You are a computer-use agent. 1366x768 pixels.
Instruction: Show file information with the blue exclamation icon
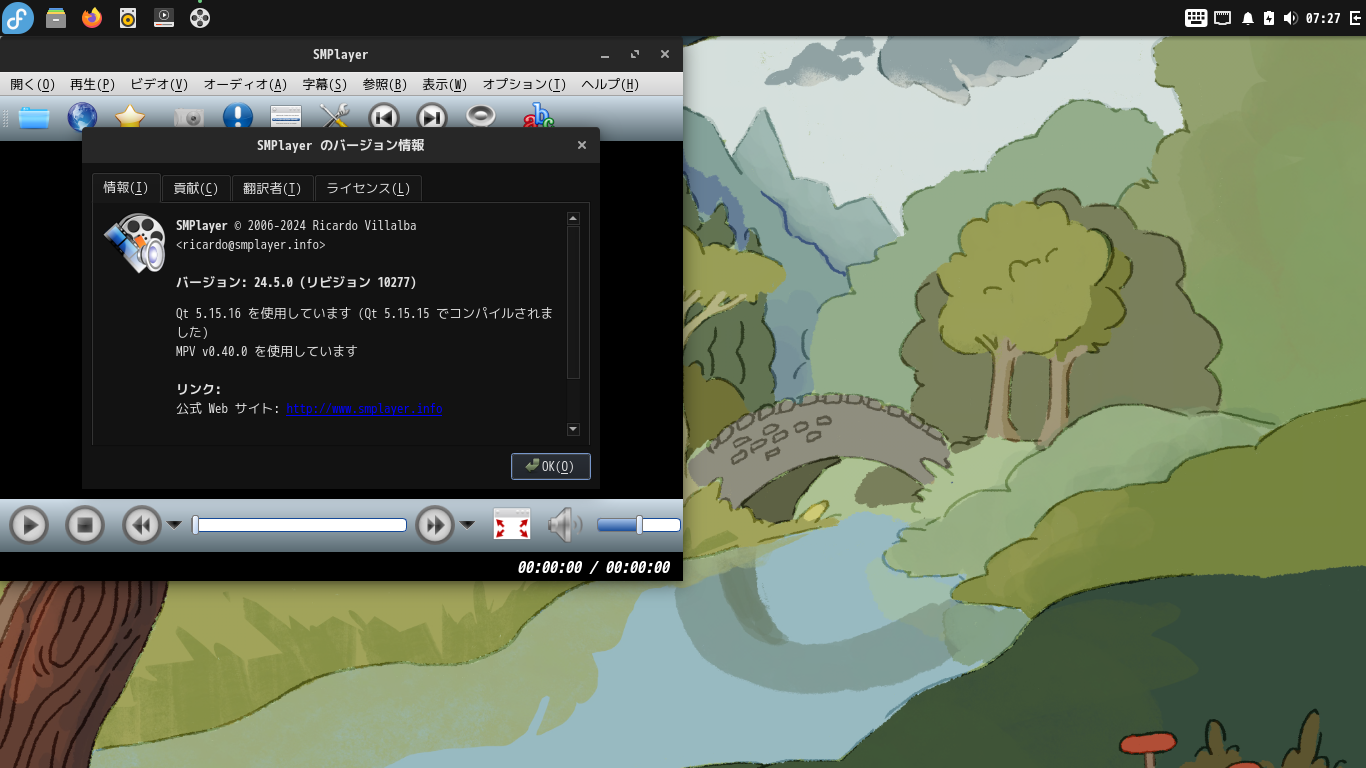point(237,118)
